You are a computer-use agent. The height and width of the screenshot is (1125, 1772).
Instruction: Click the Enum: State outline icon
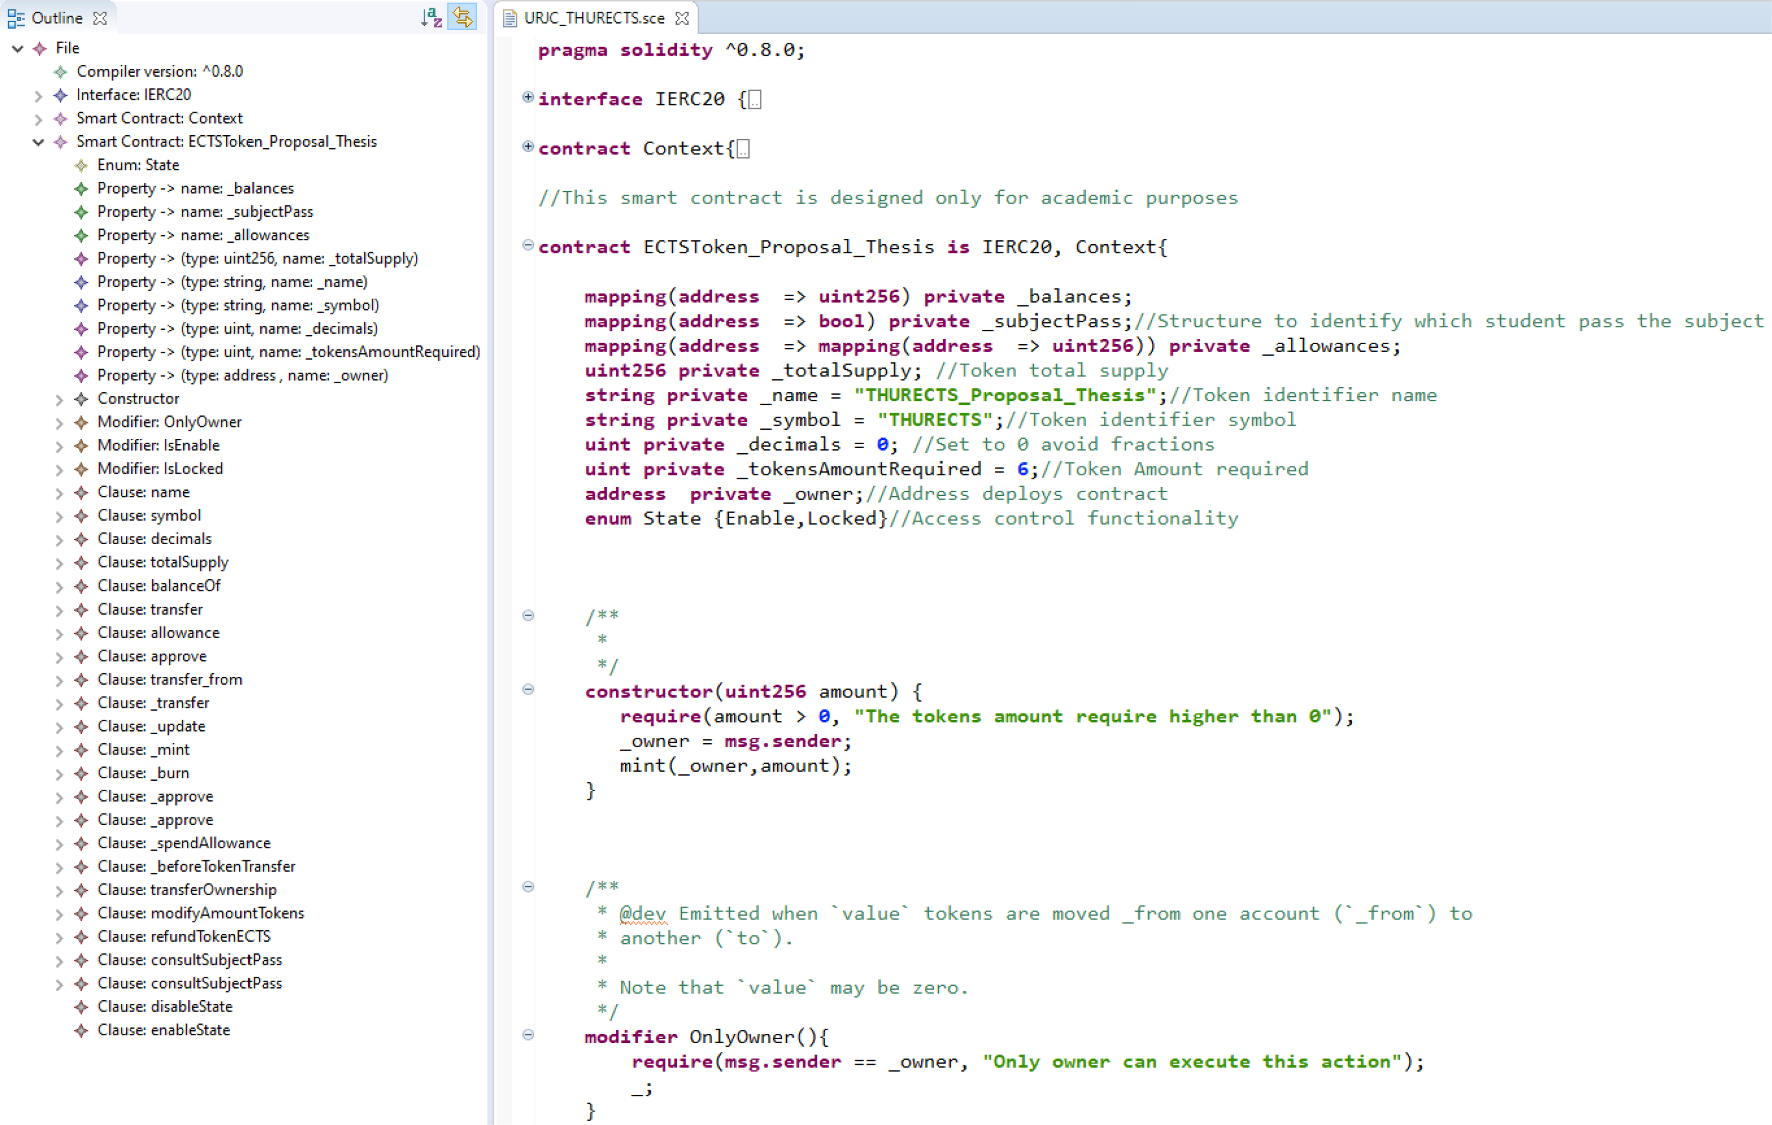point(81,165)
